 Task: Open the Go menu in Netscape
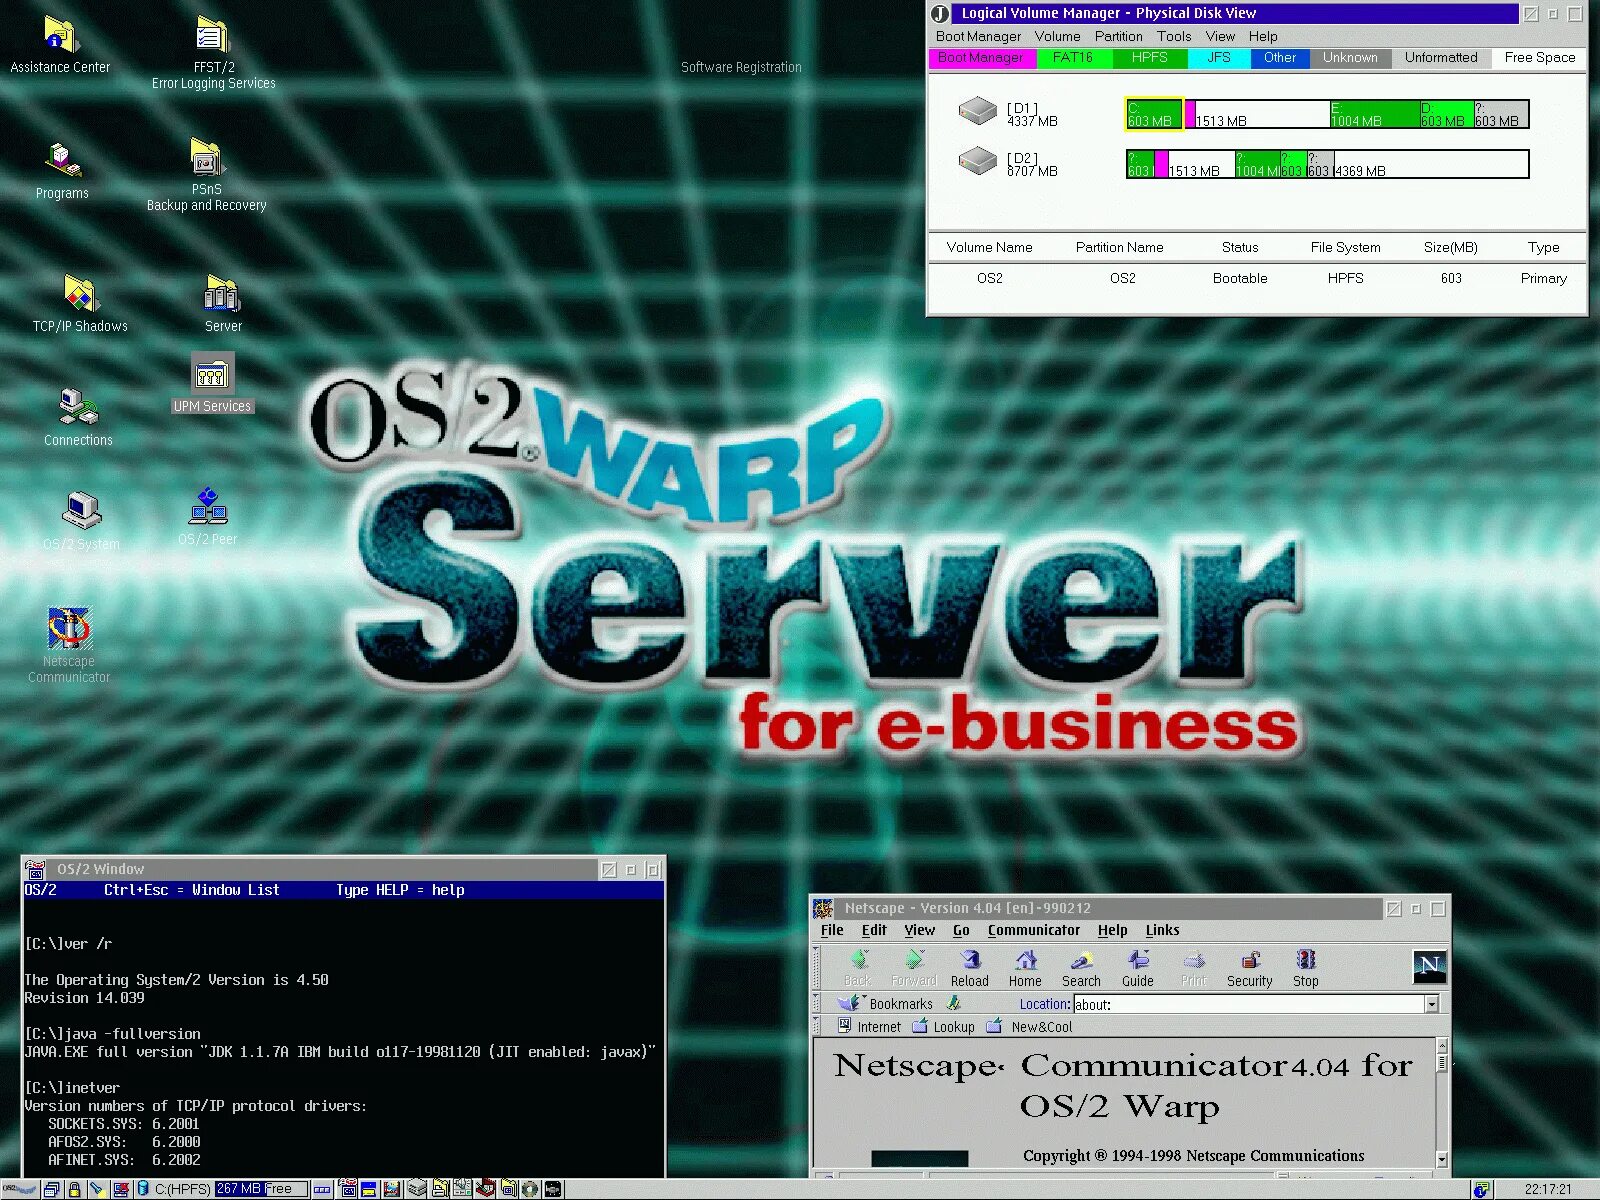coord(961,930)
